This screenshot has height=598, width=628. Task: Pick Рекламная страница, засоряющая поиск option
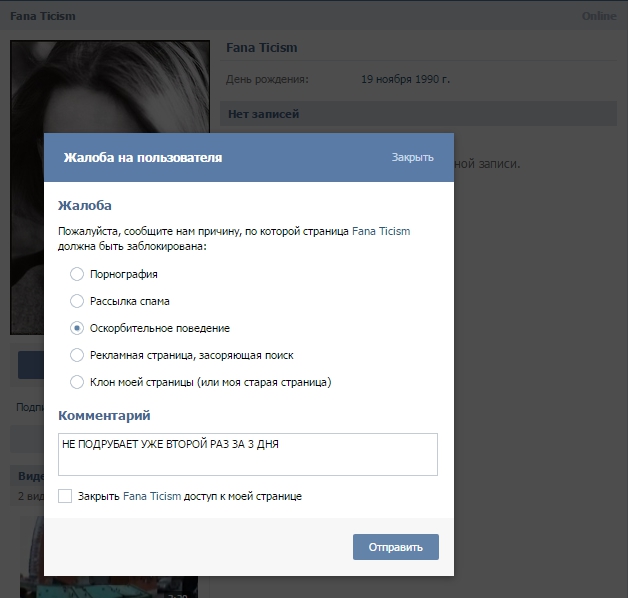77,355
